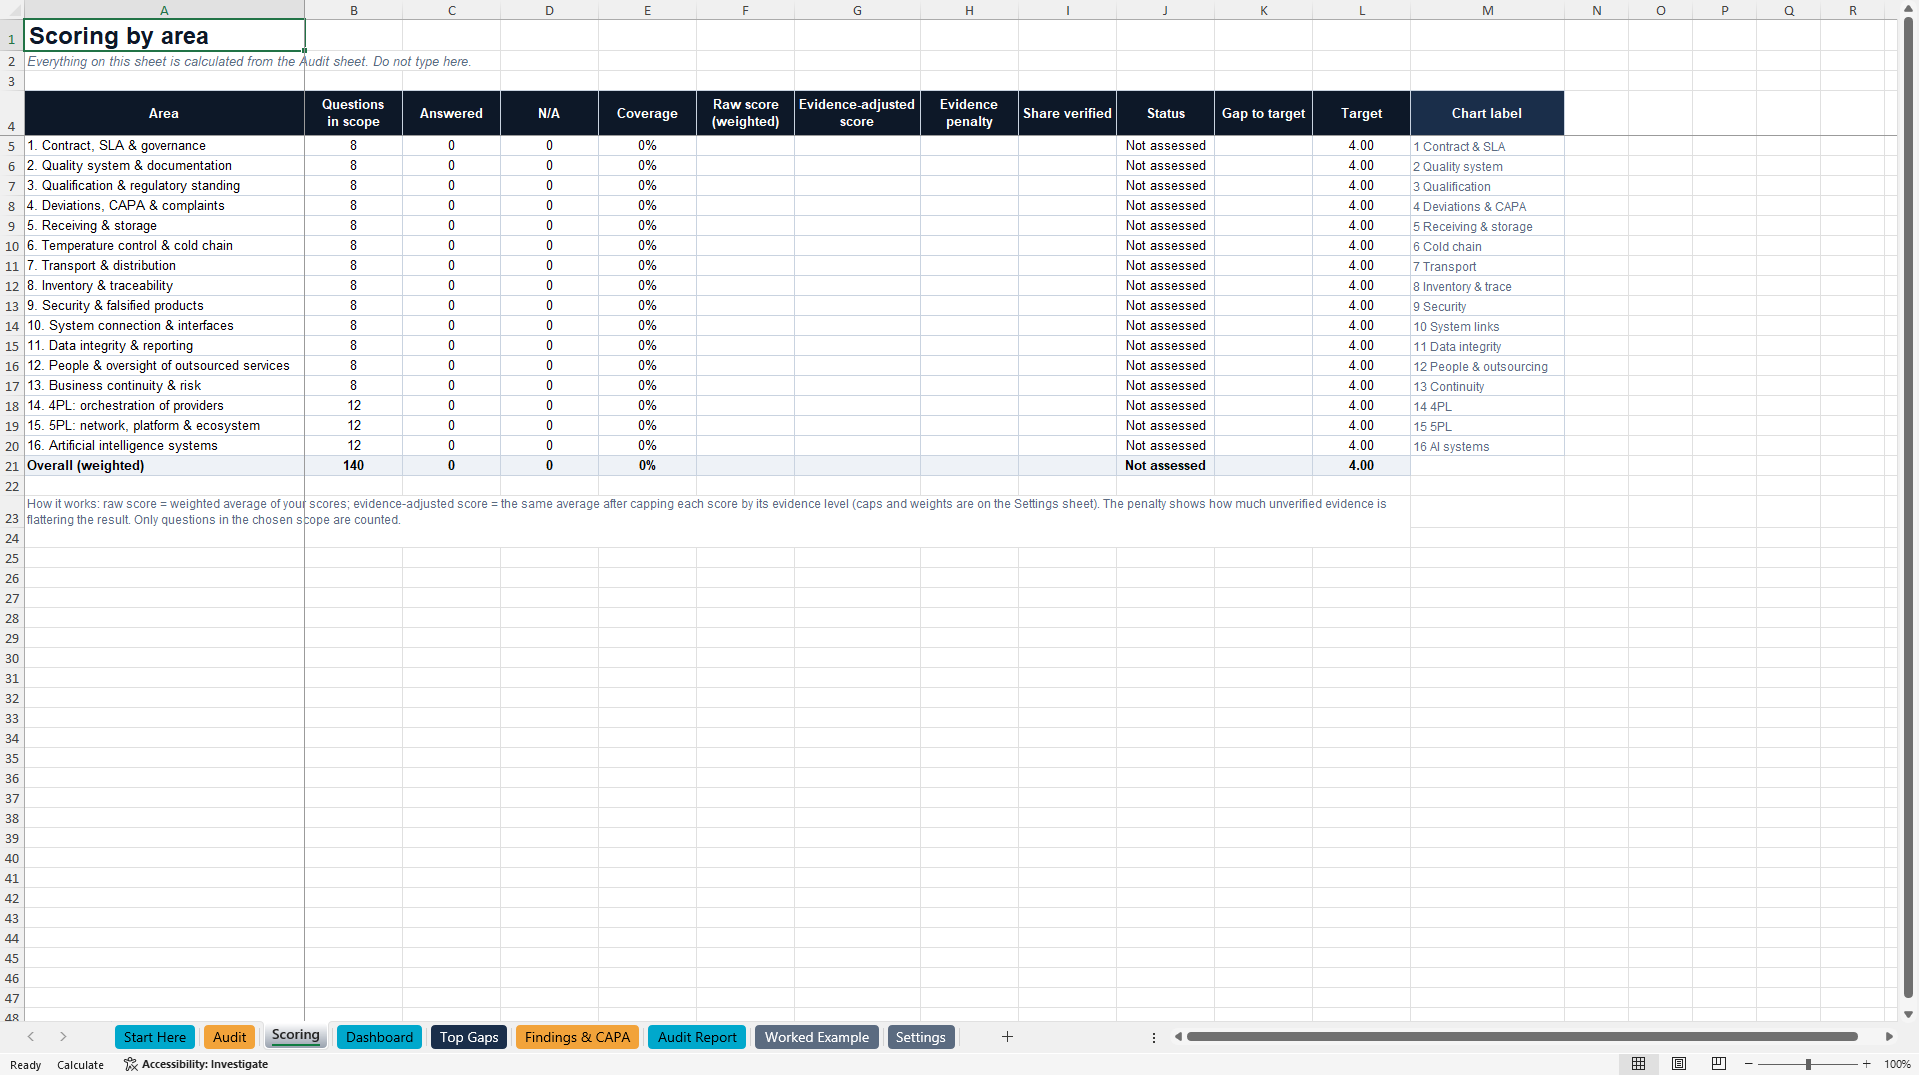Click the sheet tab options dots
Screen dimensions: 1919x1075
click(x=1154, y=1037)
